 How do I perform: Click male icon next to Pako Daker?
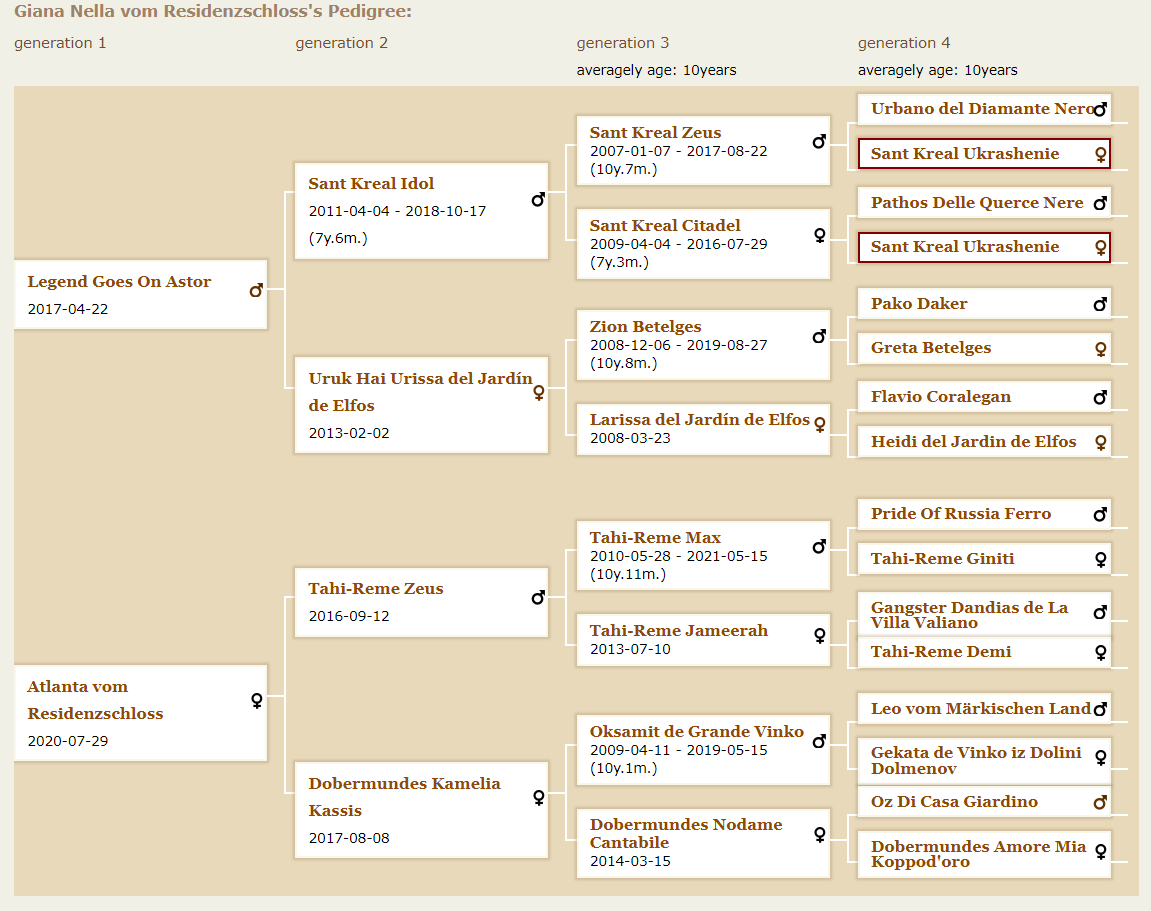pyautogui.click(x=1100, y=304)
